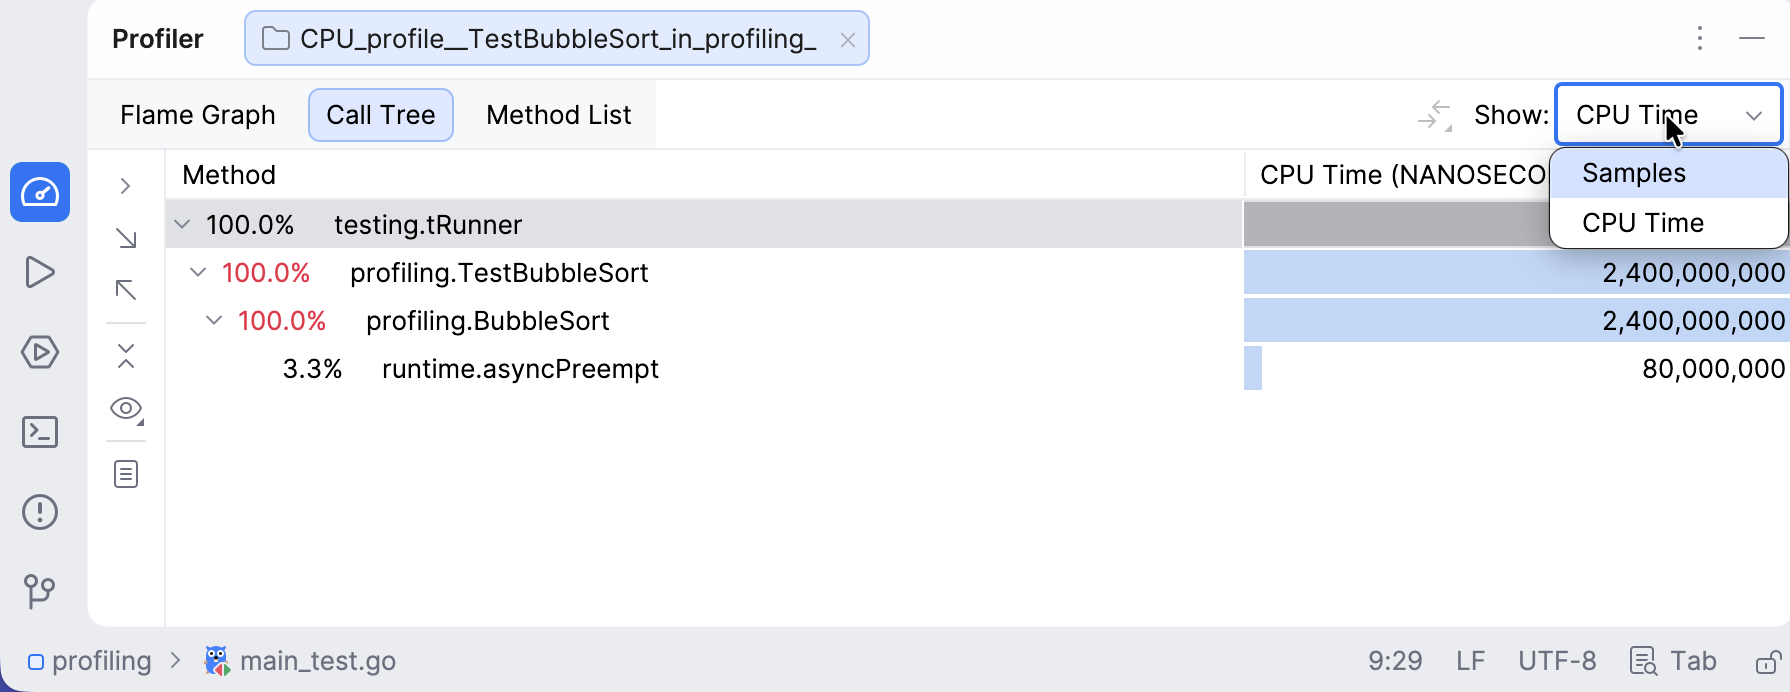The height and width of the screenshot is (692, 1790).
Task: Click the LF line separator button
Action: (1470, 661)
